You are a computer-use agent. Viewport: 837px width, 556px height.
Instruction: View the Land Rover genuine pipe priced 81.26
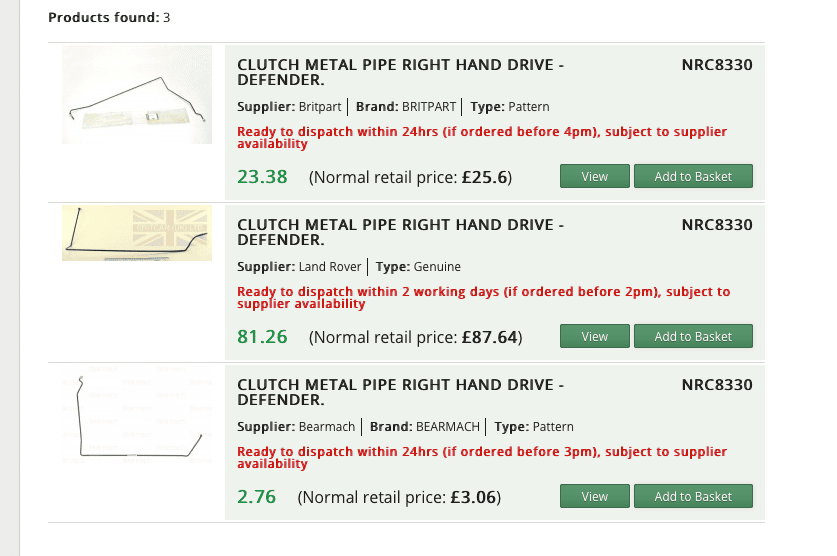[595, 336]
